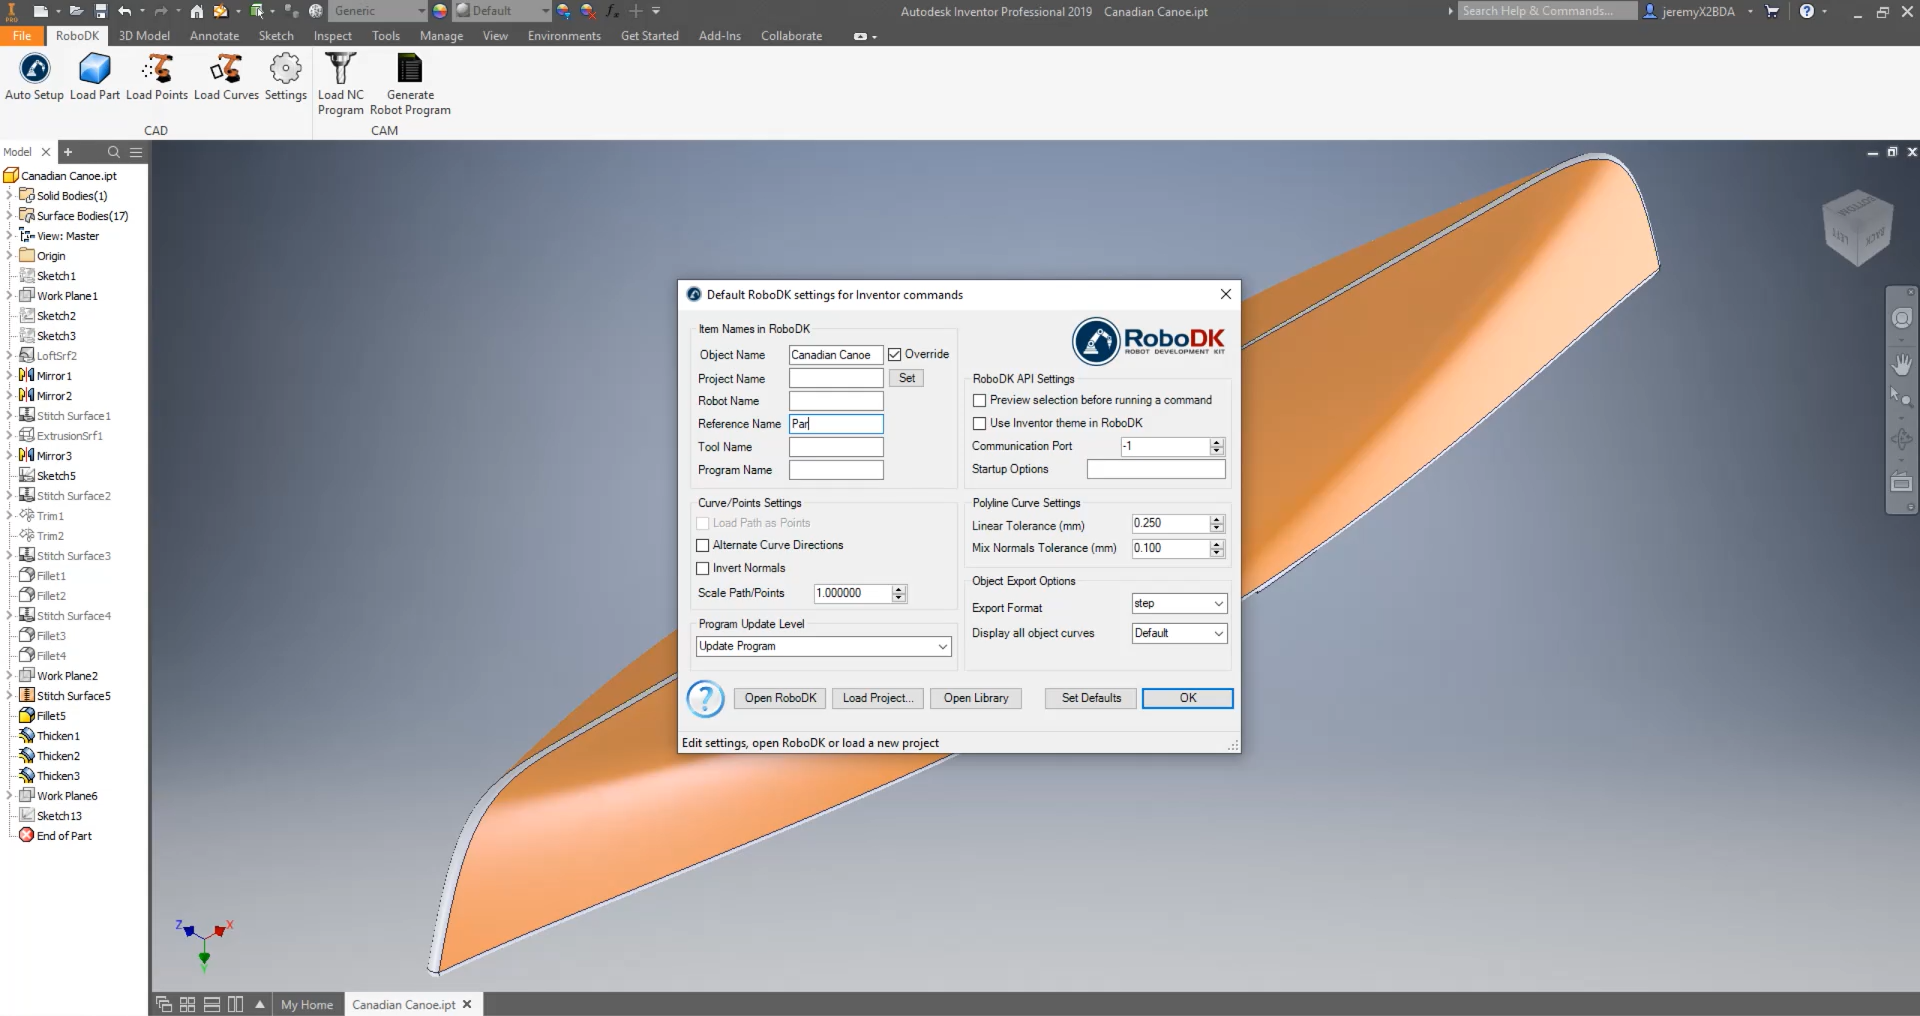
Task: Open RoboDK Settings from the ribbon
Action: [x=285, y=70]
